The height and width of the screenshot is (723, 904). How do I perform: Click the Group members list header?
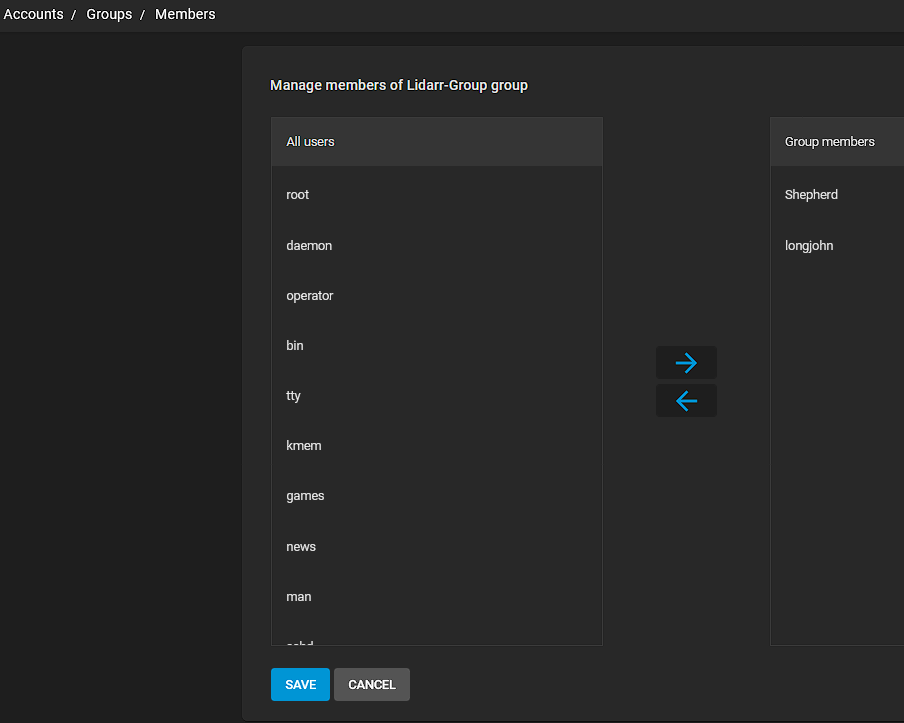837,142
